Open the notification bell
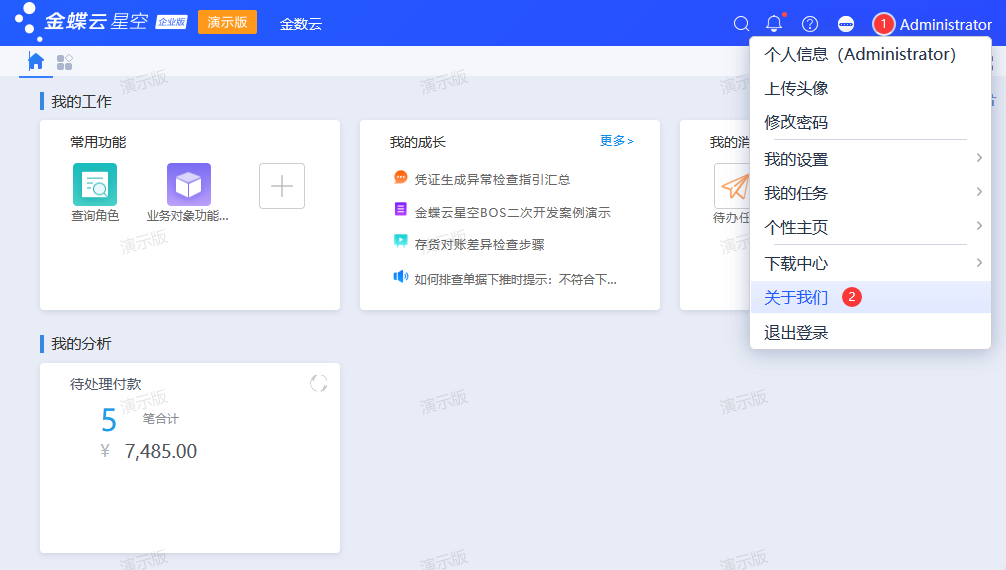Viewport: 1006px width, 570px height. pyautogui.click(x=774, y=24)
